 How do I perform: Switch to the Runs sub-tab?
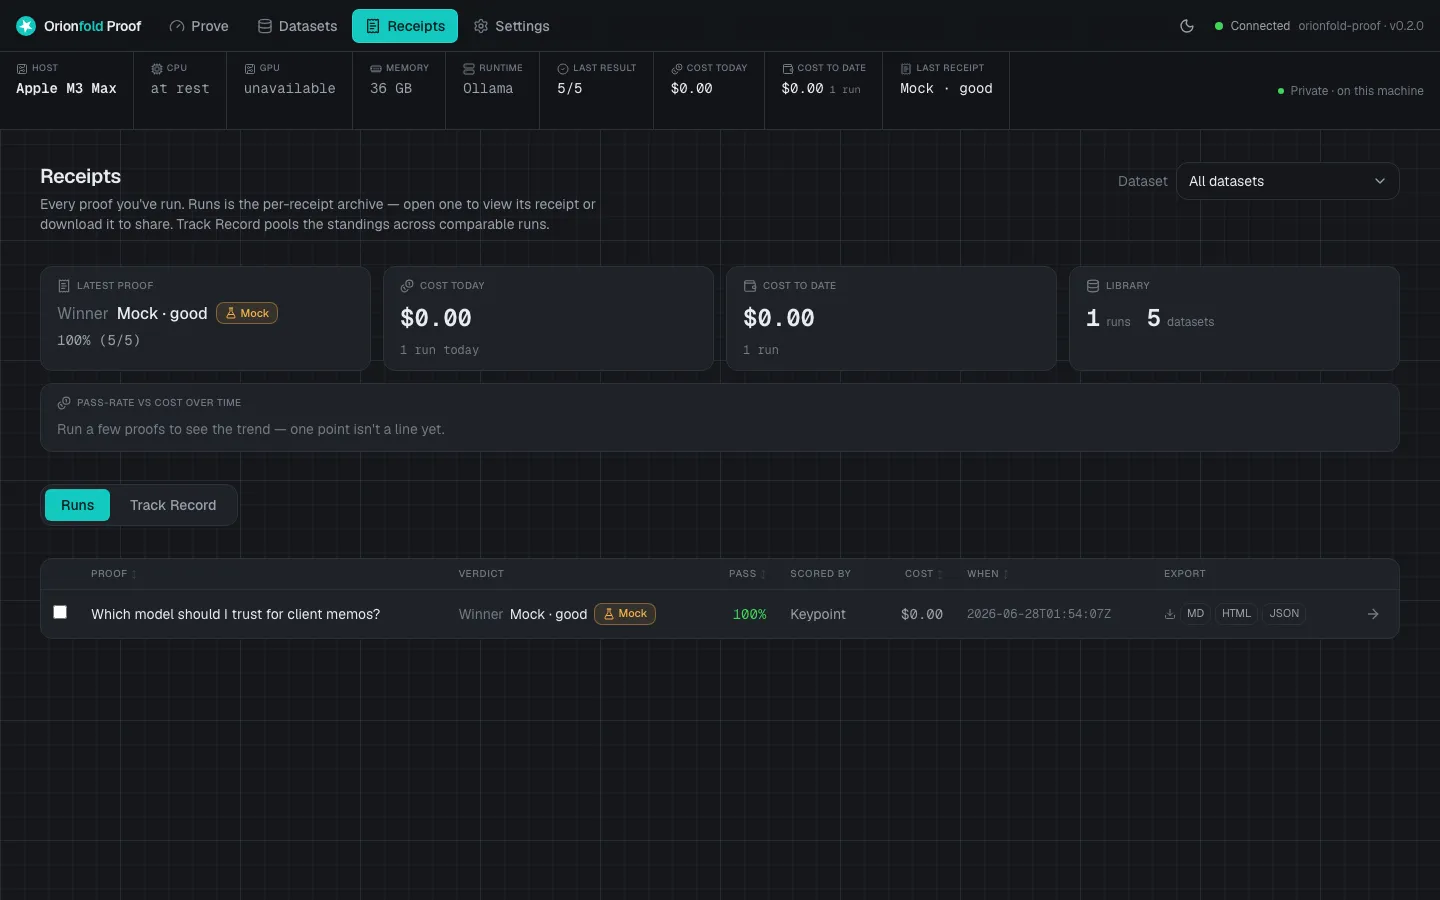(x=77, y=505)
